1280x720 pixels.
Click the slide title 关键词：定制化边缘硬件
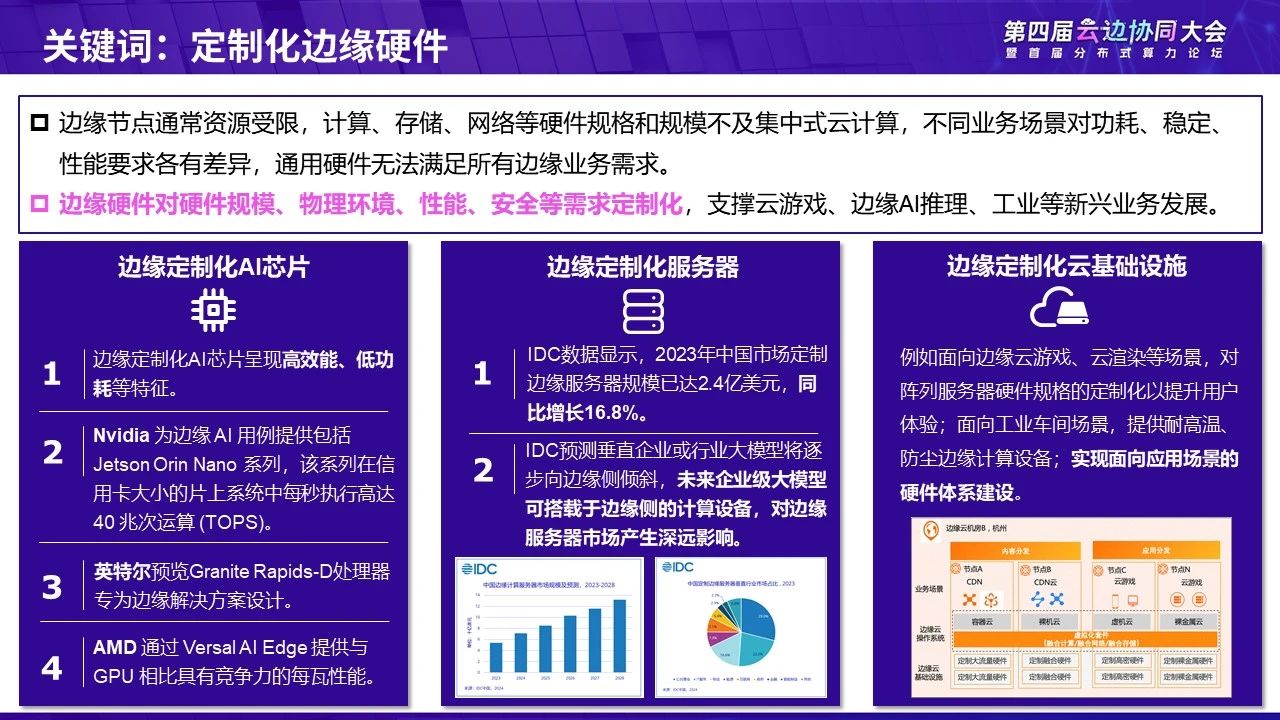(246, 47)
